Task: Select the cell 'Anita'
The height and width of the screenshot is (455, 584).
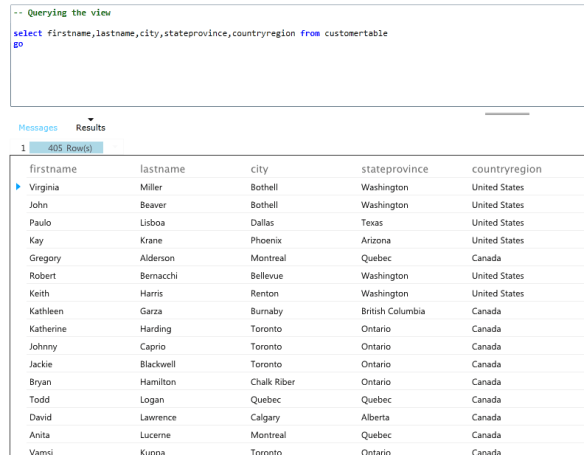Action: (x=39, y=435)
